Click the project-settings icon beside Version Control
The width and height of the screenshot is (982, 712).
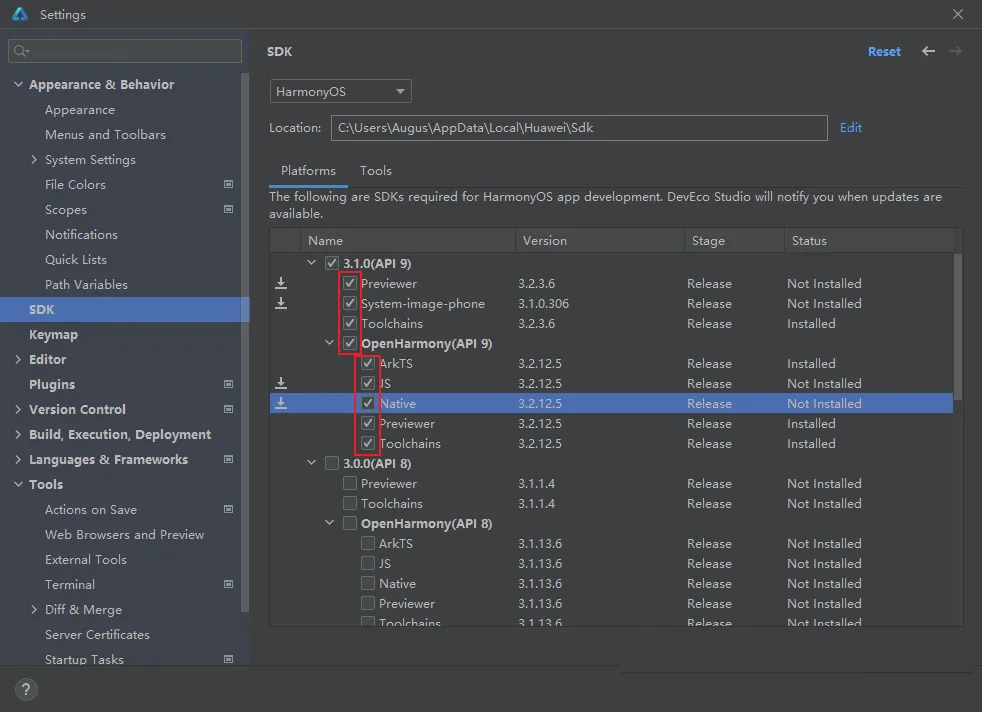[229, 409]
